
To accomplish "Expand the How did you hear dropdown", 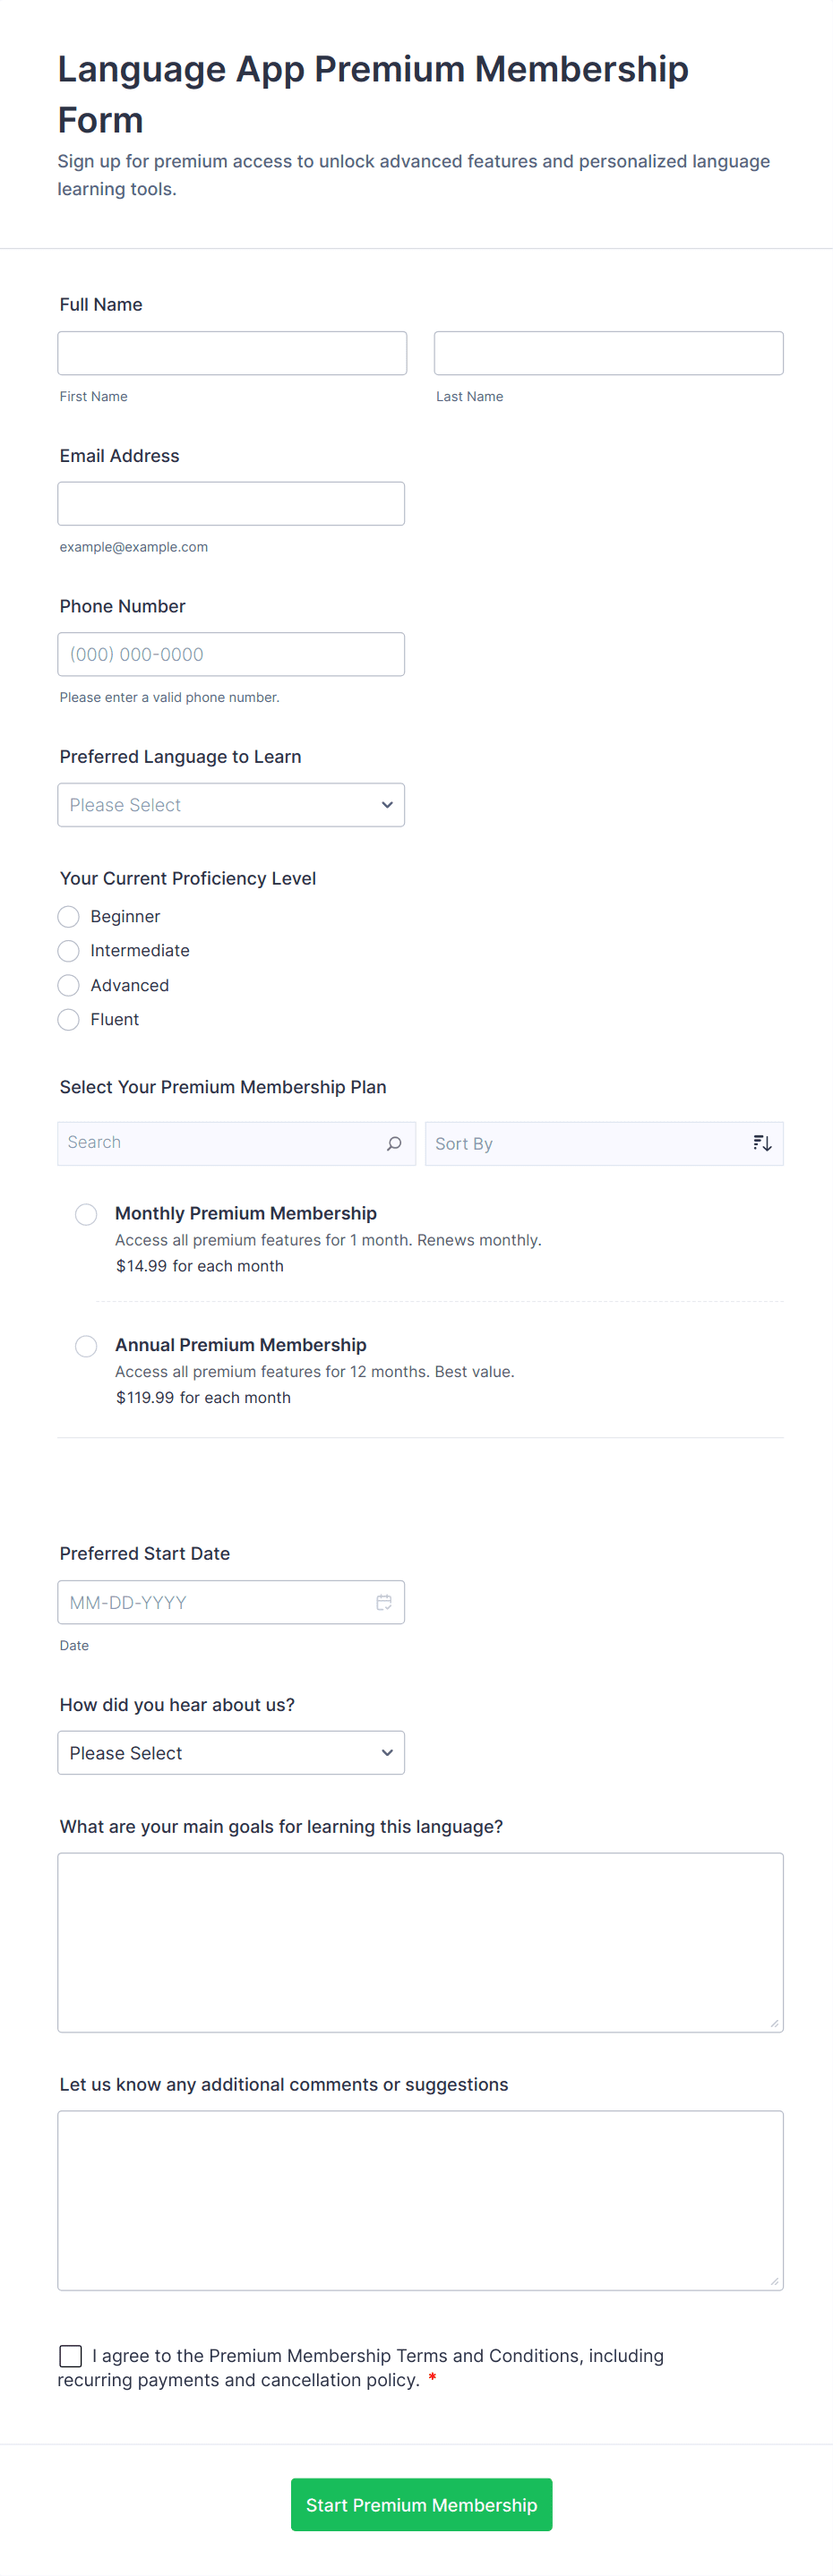I will (231, 1753).
